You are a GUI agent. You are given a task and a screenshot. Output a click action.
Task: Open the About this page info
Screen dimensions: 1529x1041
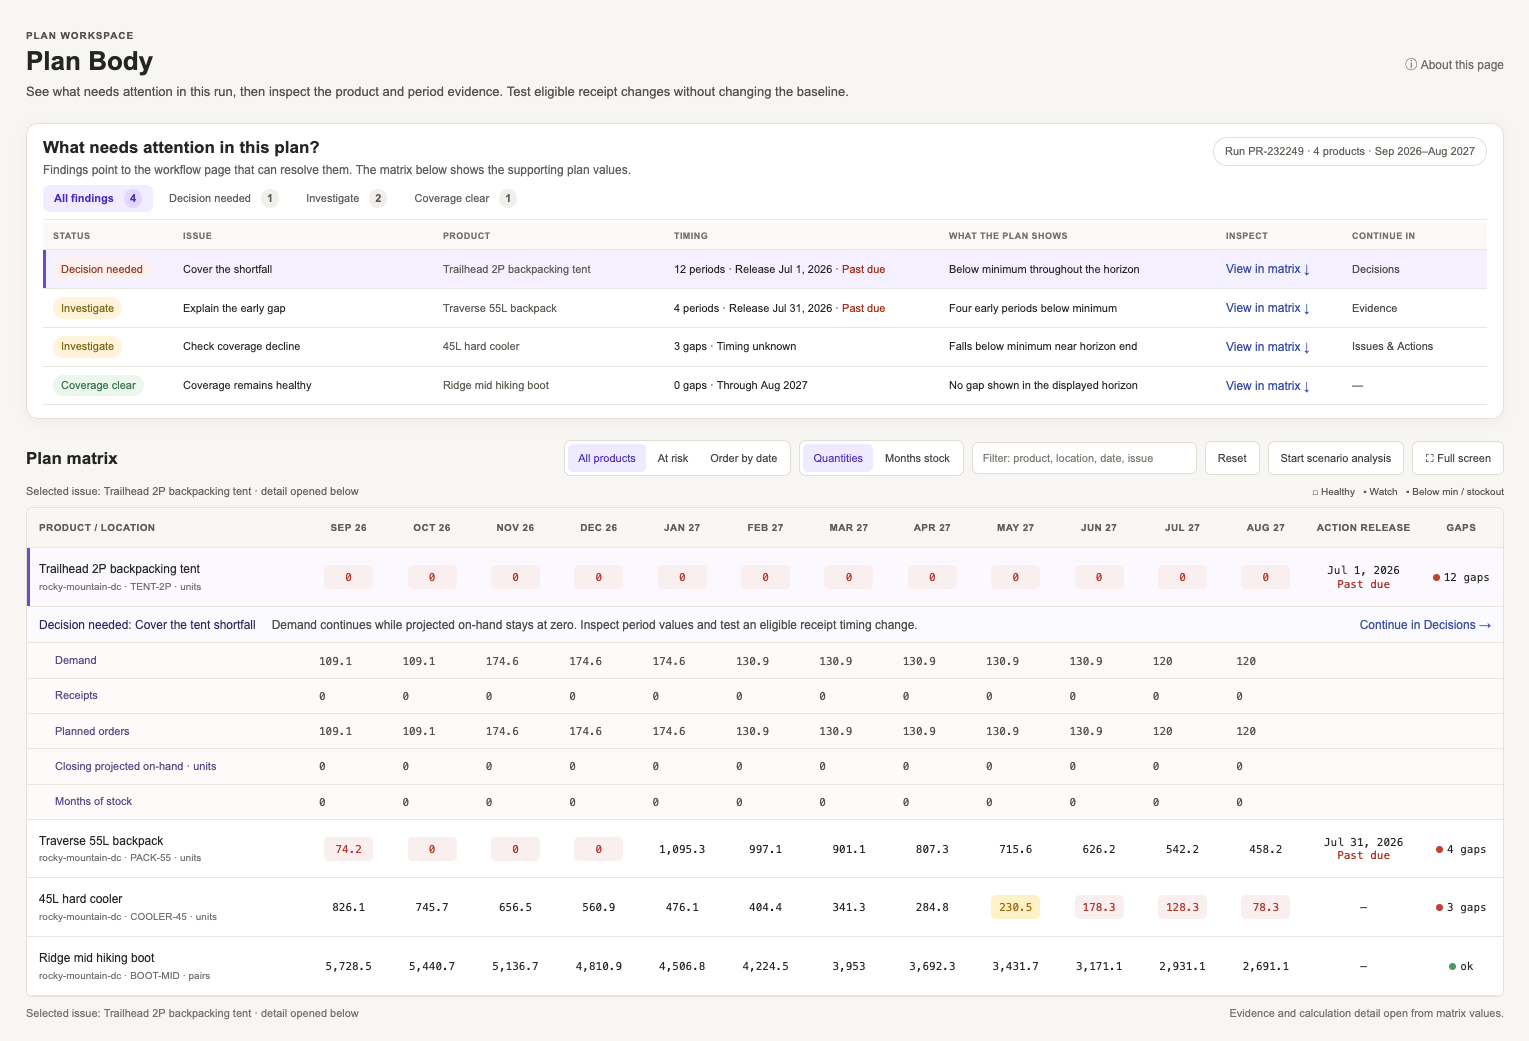click(1454, 65)
